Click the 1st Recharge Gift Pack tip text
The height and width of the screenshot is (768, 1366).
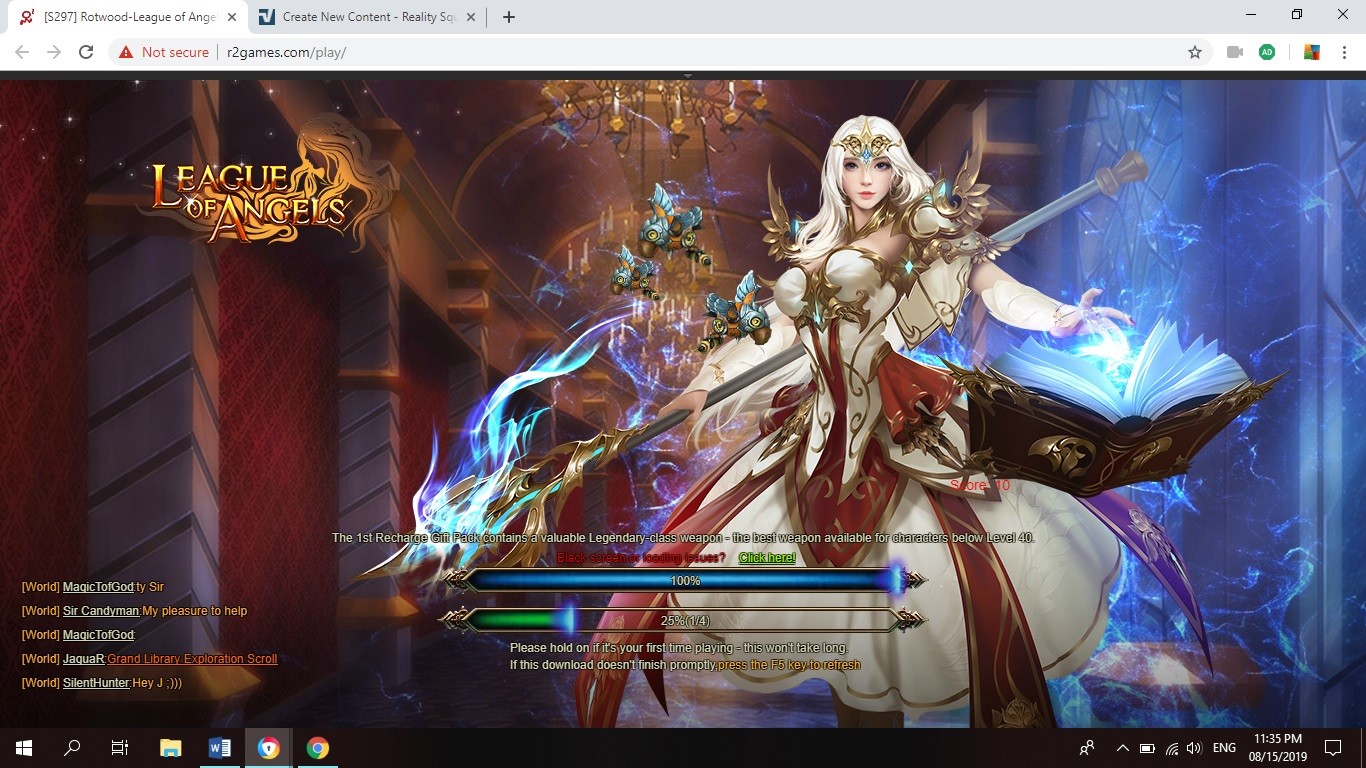(684, 538)
